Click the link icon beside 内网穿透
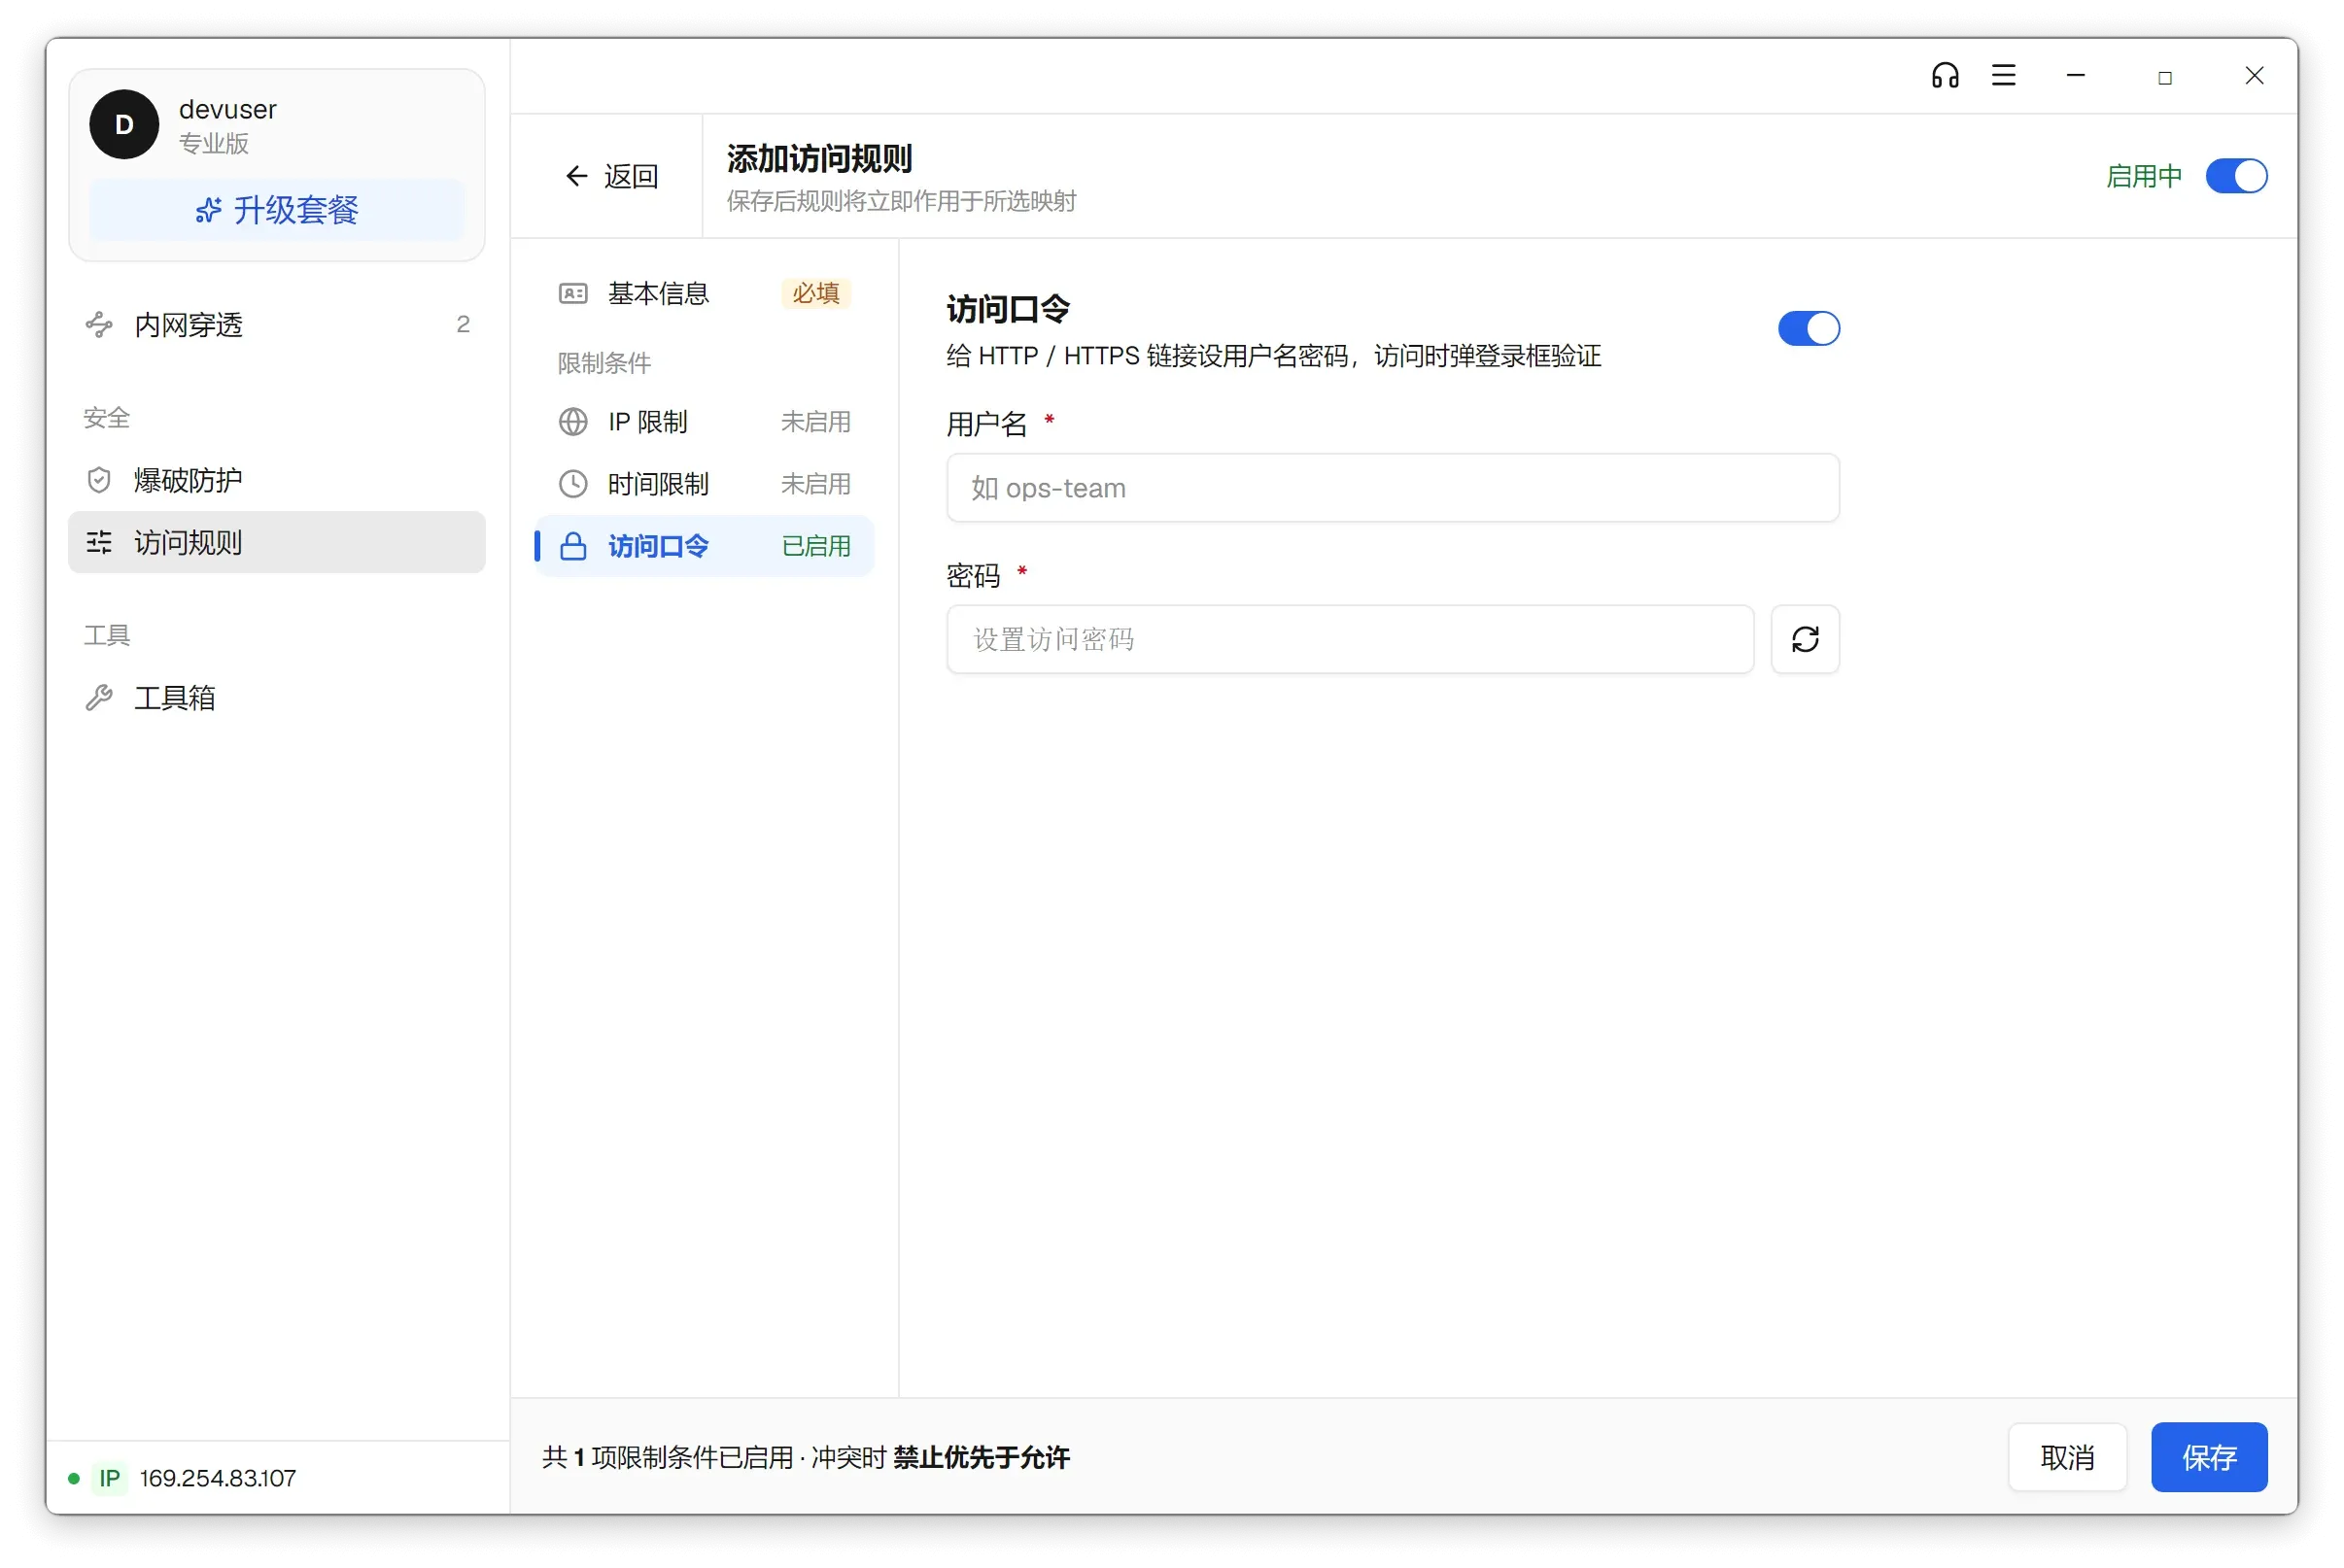The image size is (2344, 1568). point(99,324)
